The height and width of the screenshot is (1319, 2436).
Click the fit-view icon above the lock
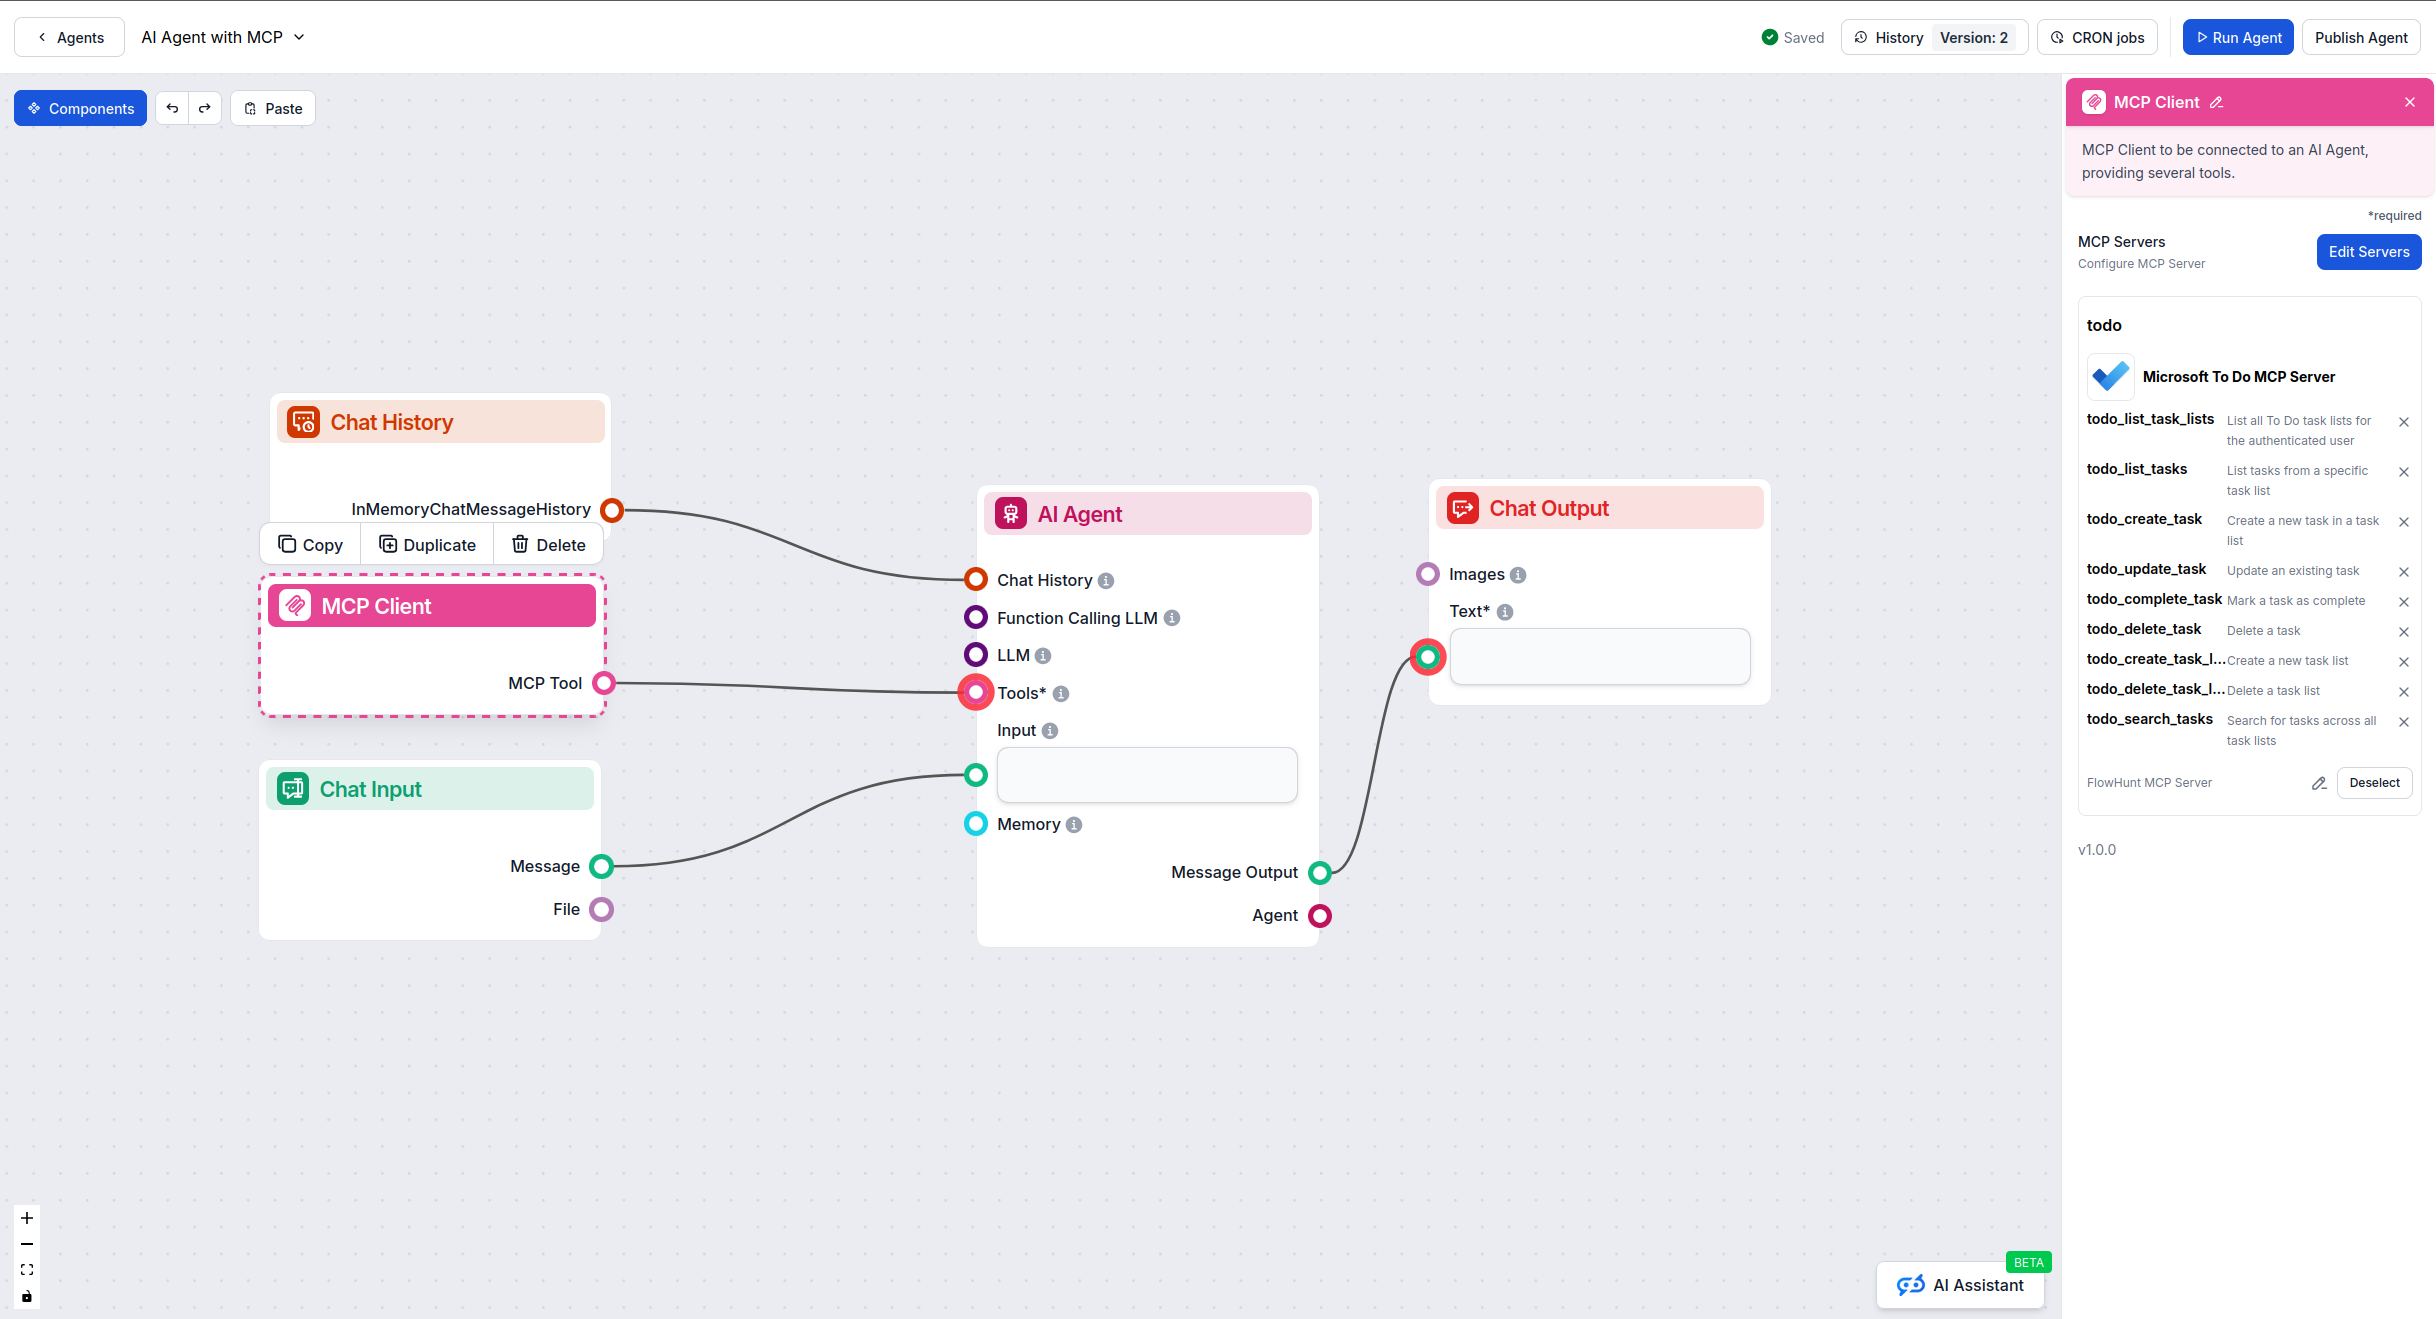26,1269
